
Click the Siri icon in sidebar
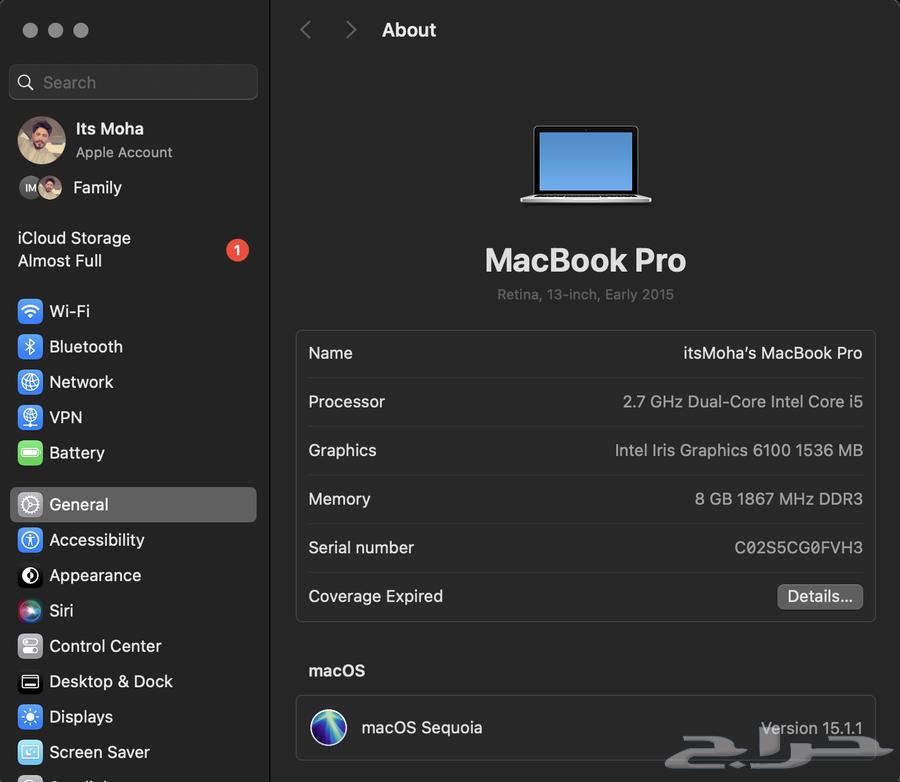coord(30,611)
